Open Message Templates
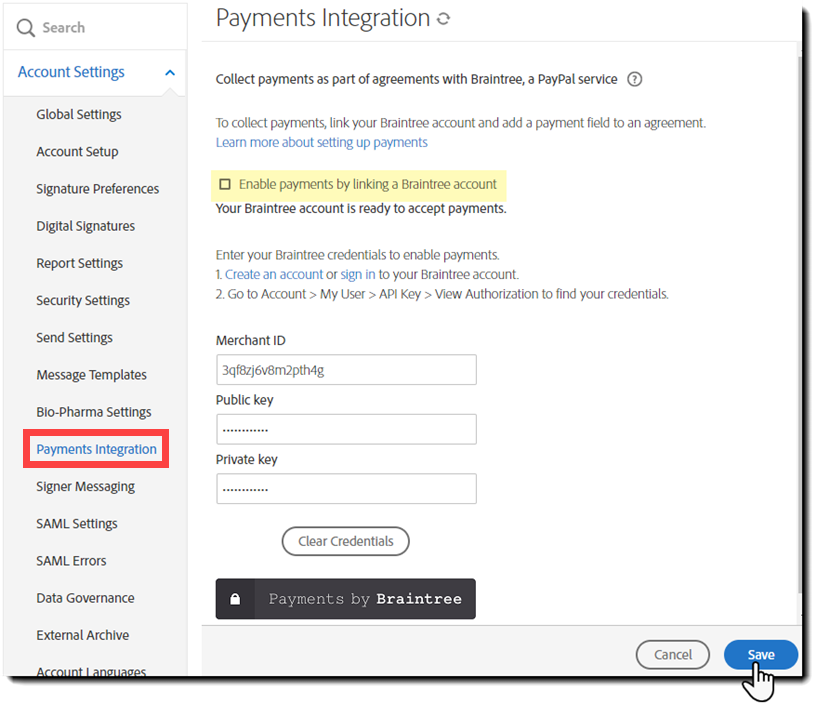 pos(92,375)
